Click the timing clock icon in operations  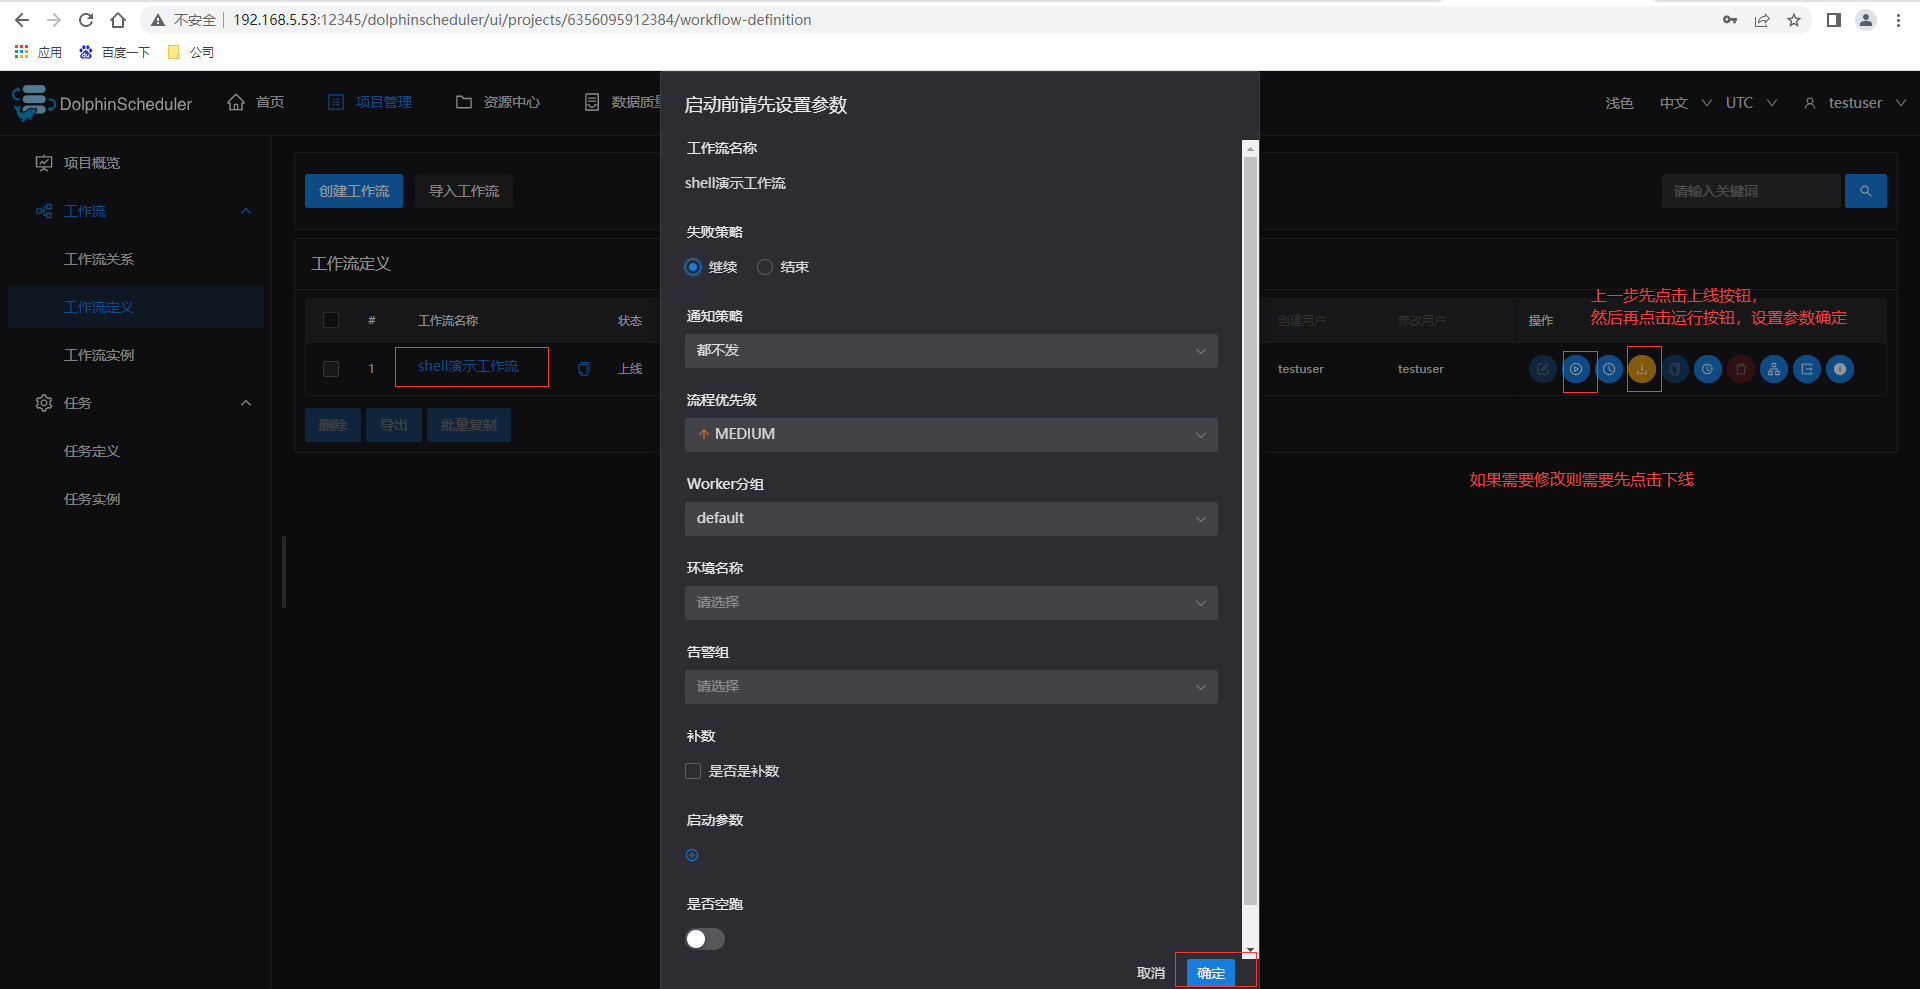click(x=1609, y=369)
